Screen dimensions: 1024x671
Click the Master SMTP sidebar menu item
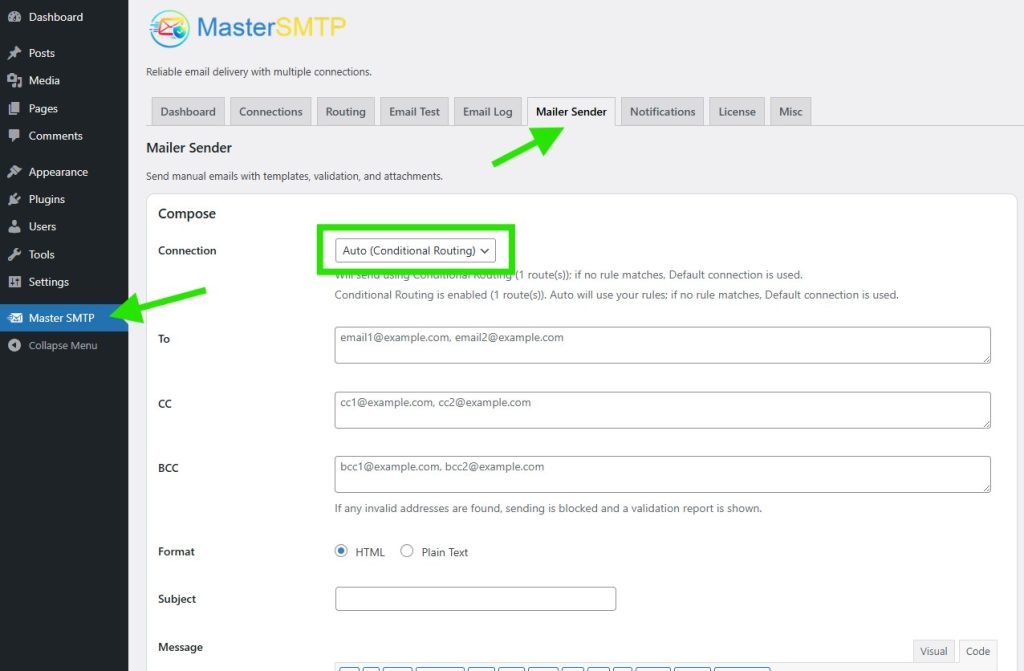click(61, 318)
